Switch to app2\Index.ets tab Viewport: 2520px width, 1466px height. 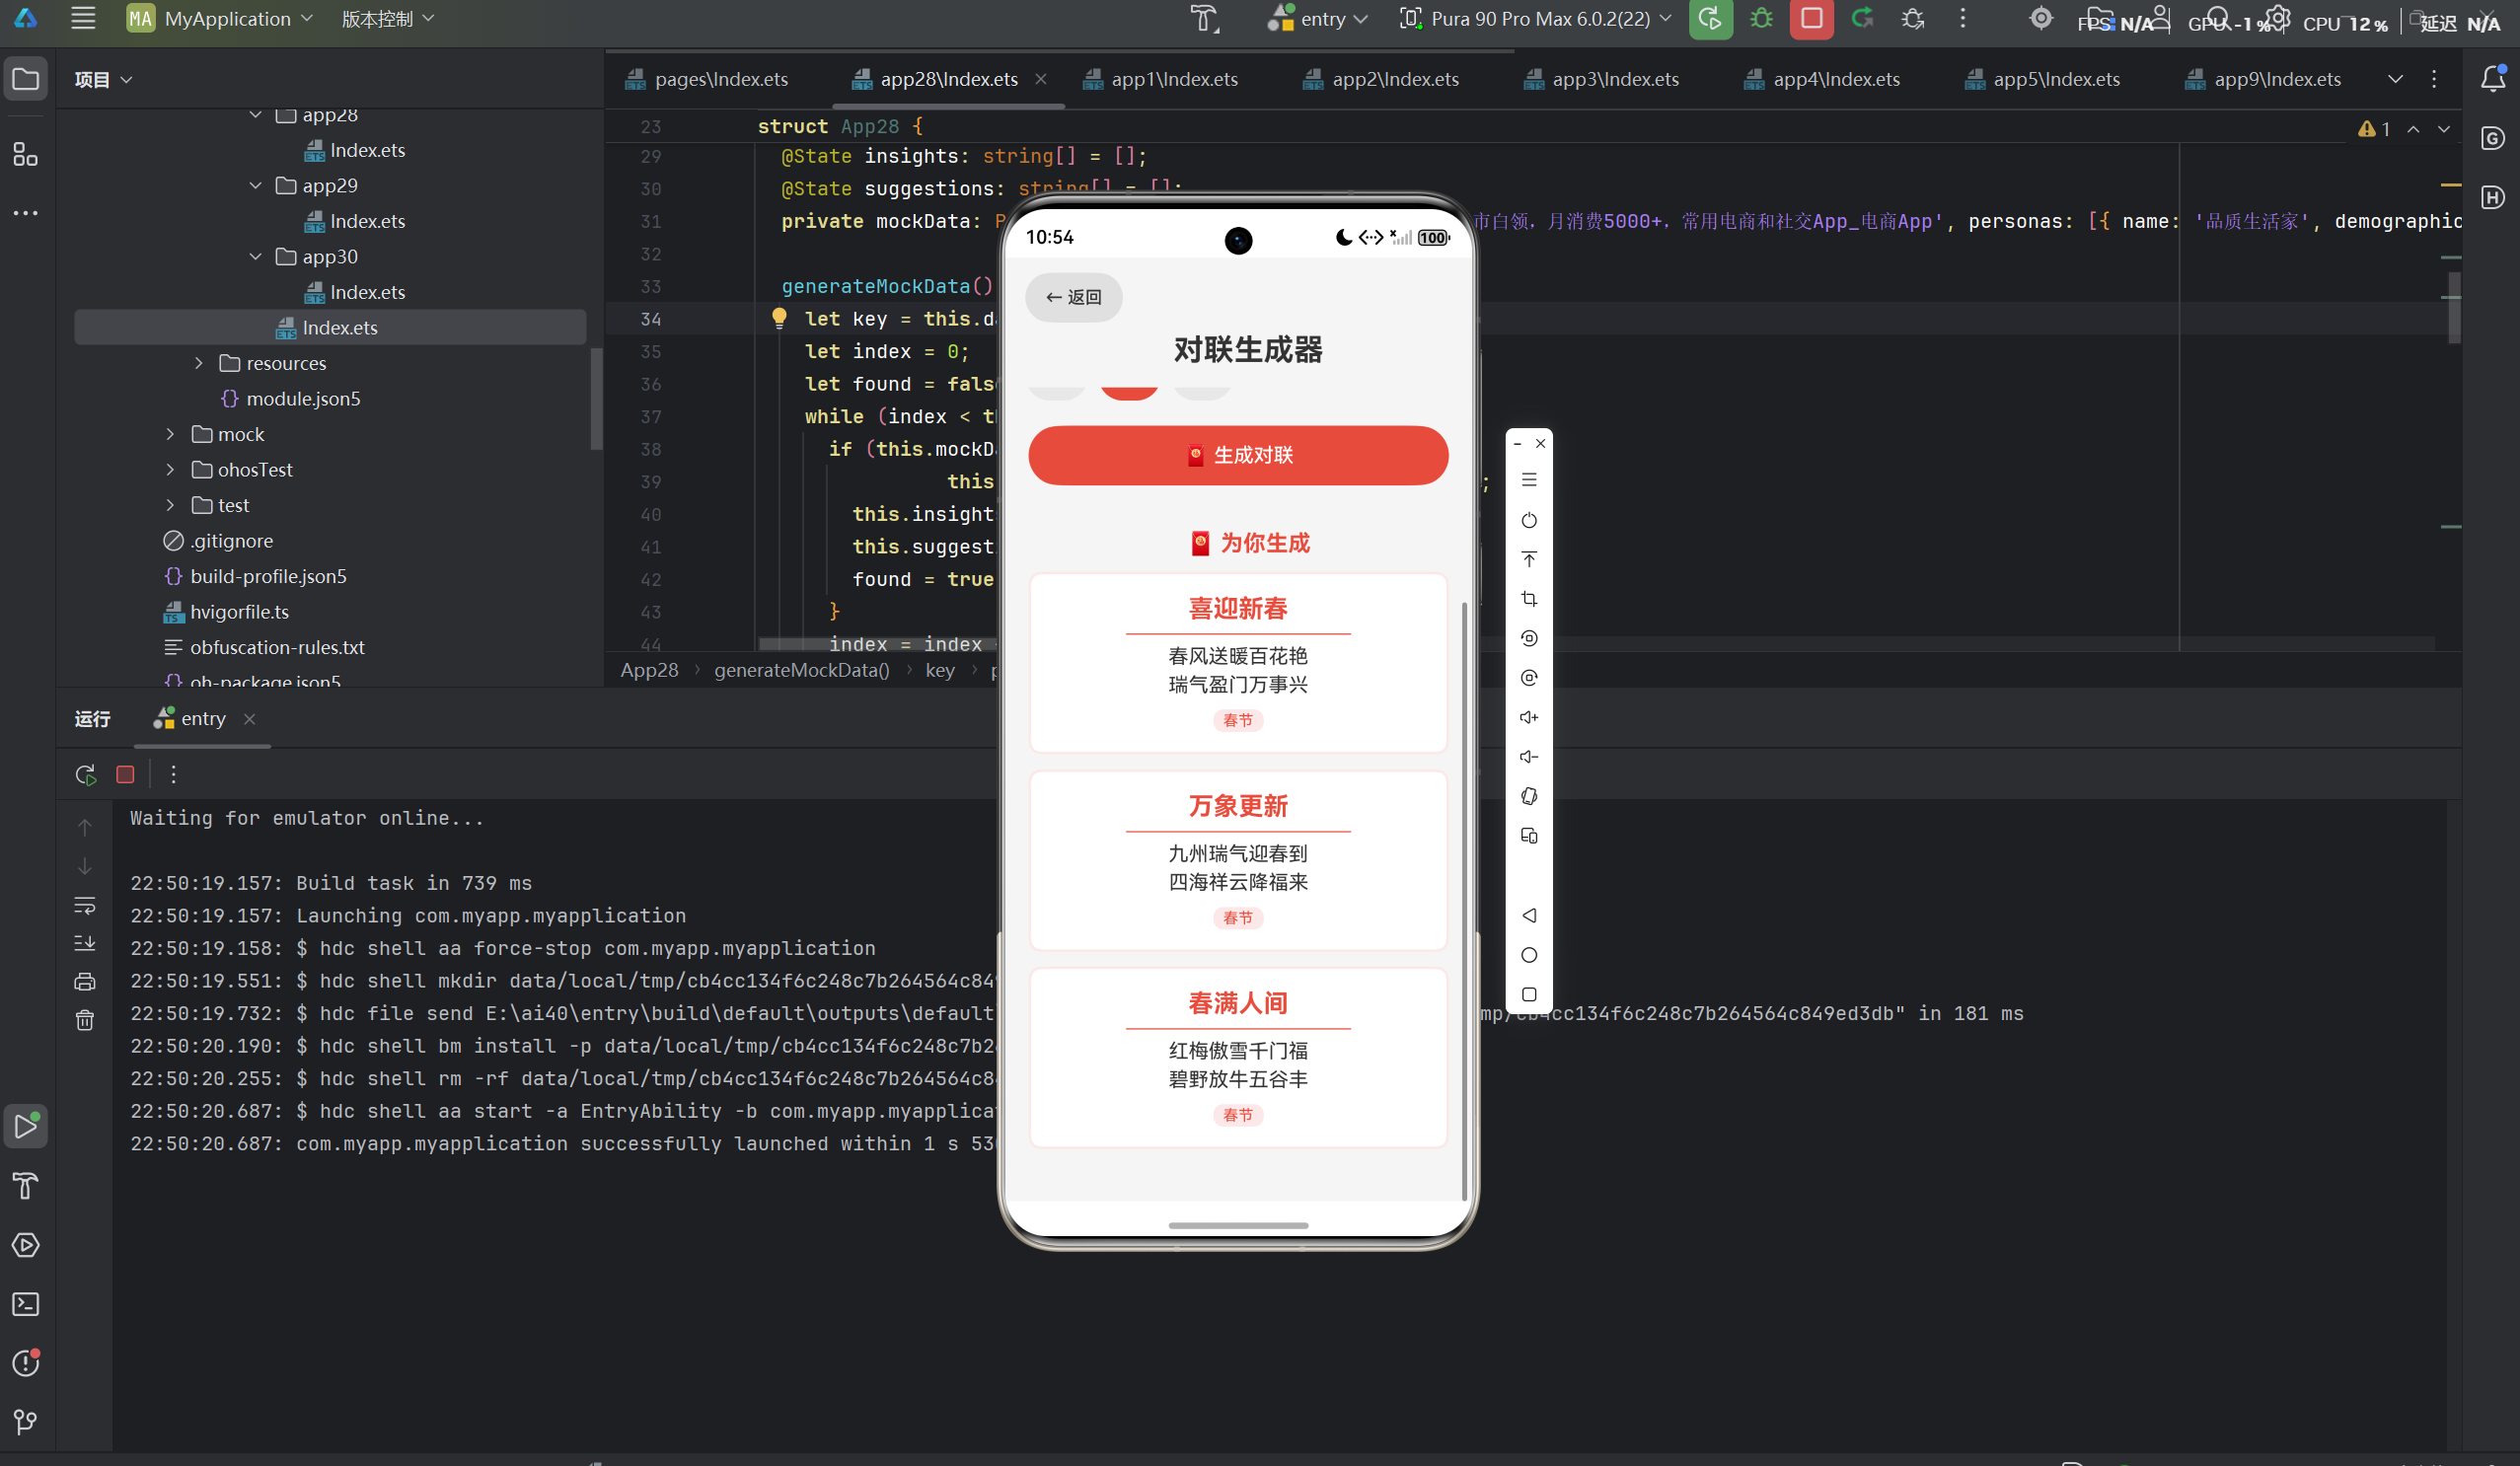1381,79
